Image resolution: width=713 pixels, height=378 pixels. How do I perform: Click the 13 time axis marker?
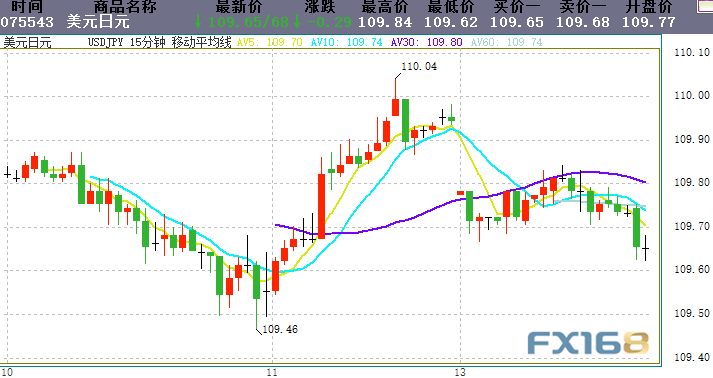pos(460,373)
